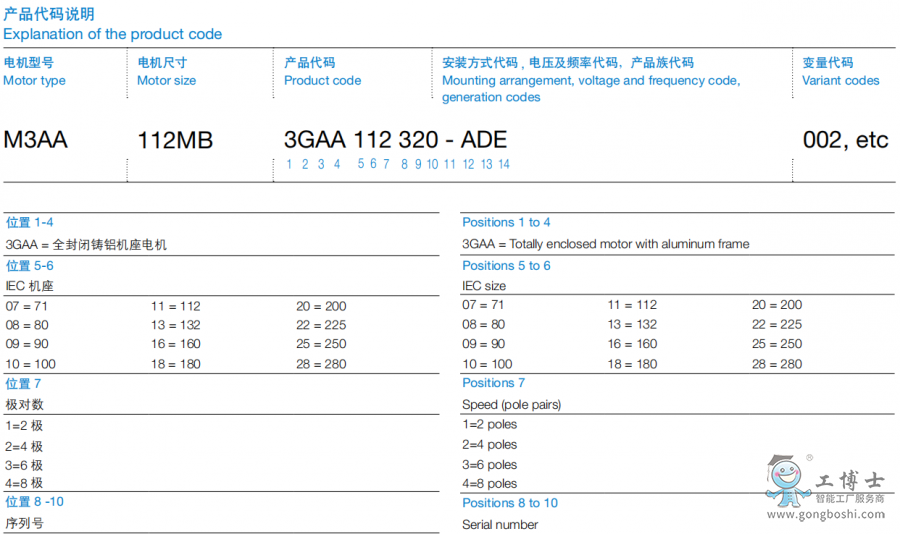Click the 'Explanation of the product code' heading
900x534 pixels.
[x=112, y=34]
